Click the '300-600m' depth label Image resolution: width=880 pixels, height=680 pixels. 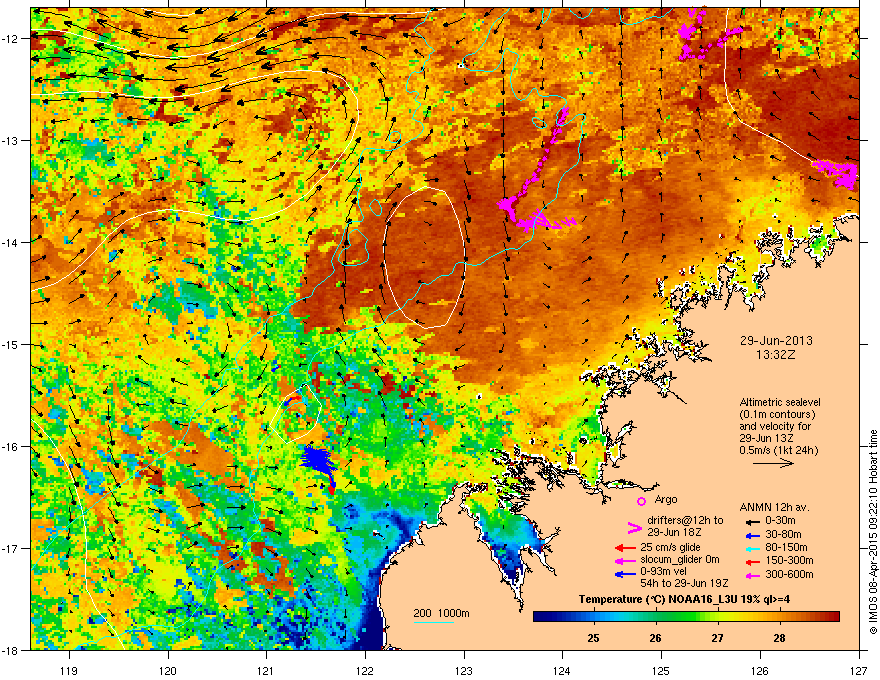[x=789, y=575]
